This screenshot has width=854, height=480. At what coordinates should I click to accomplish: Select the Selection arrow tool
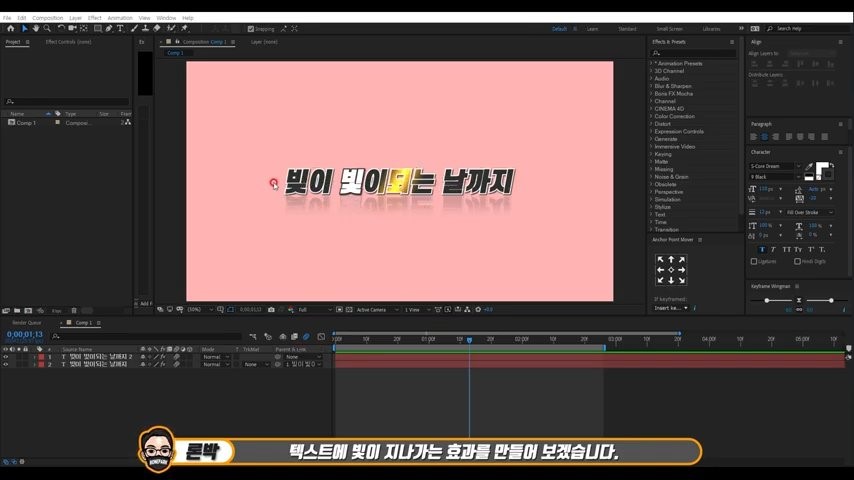click(x=25, y=28)
